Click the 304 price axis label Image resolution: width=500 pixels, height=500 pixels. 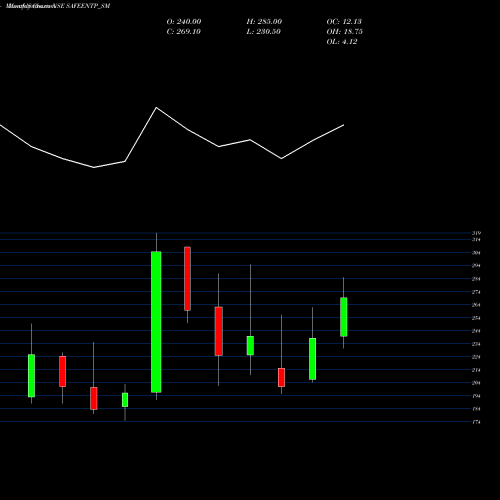point(476,253)
